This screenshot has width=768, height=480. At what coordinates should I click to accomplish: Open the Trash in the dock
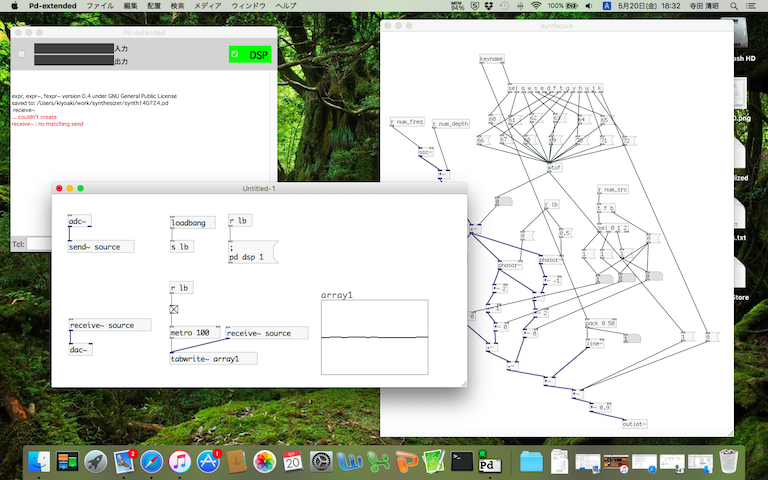point(728,461)
